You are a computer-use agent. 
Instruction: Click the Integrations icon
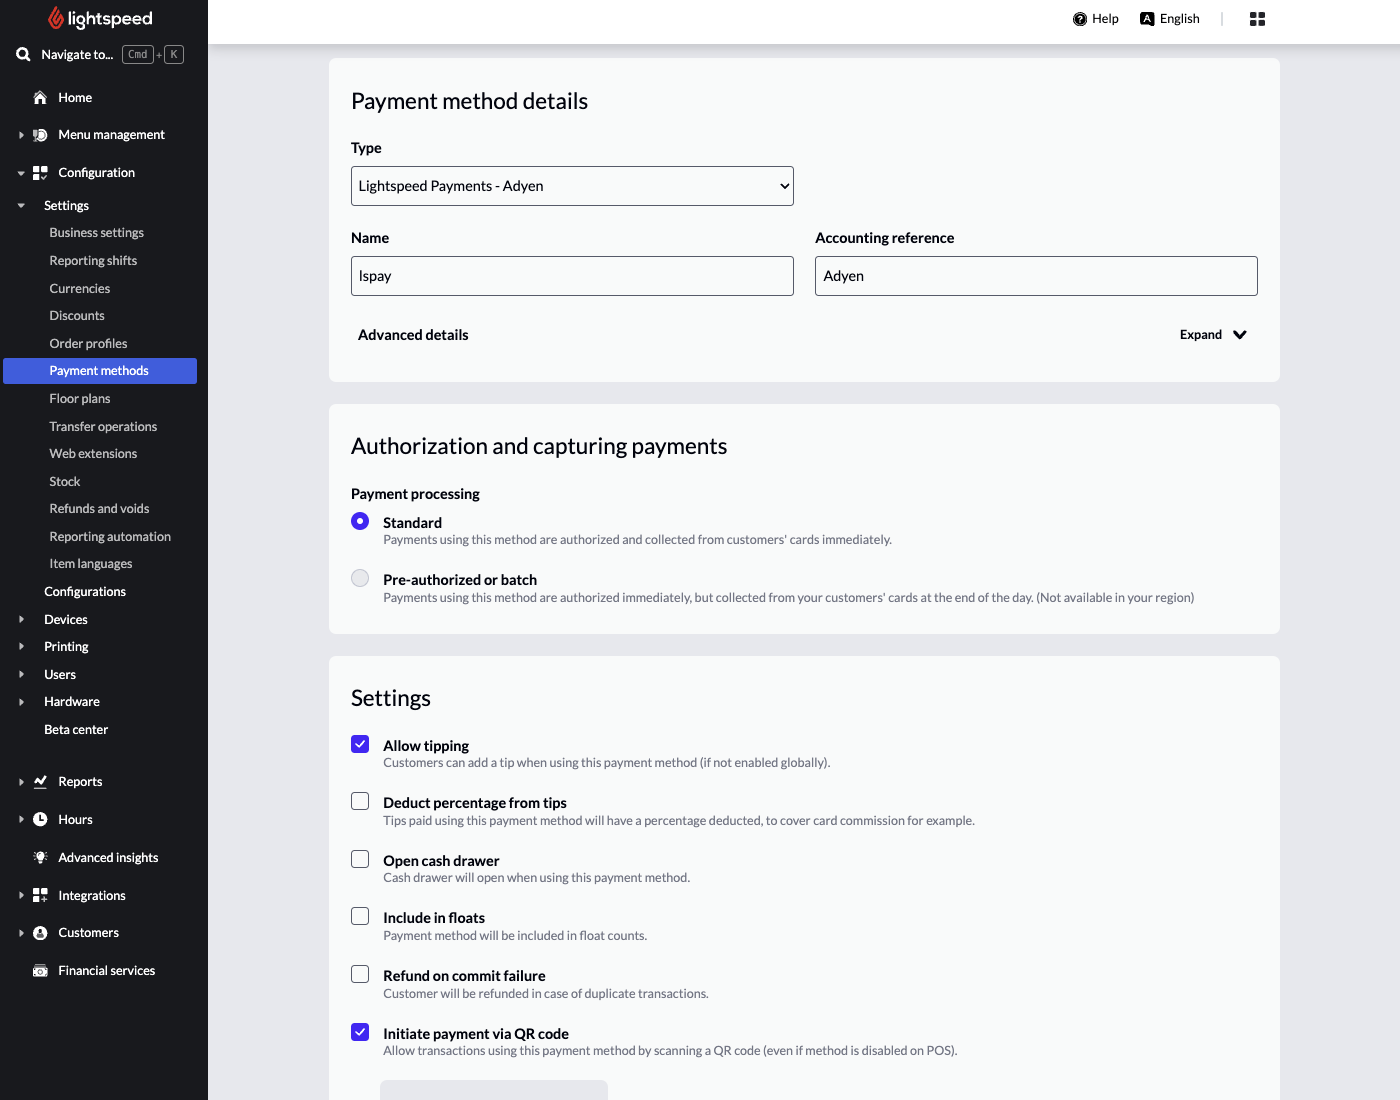40,895
